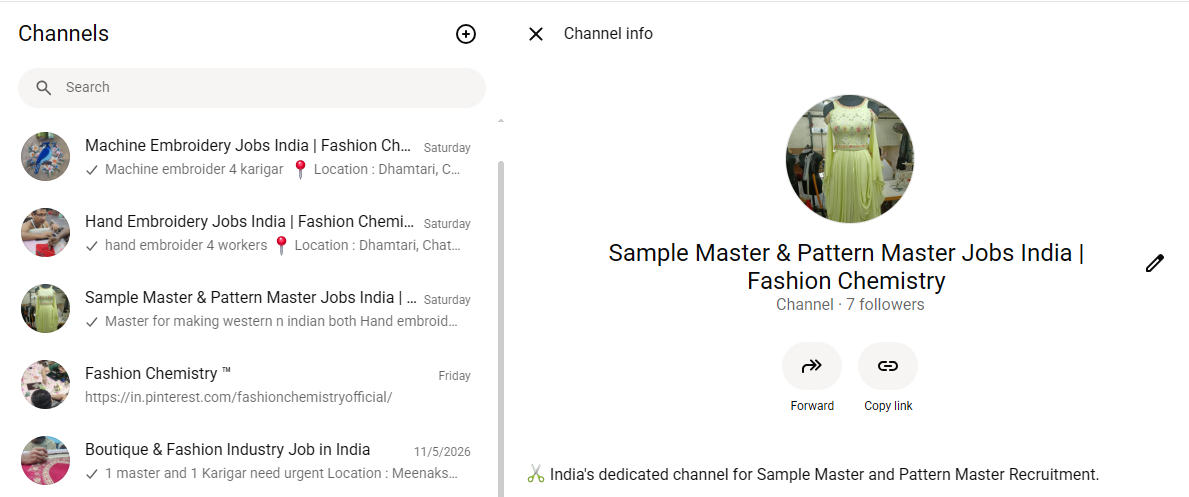
Task: Click the channel description text about recruitment
Action: point(813,475)
